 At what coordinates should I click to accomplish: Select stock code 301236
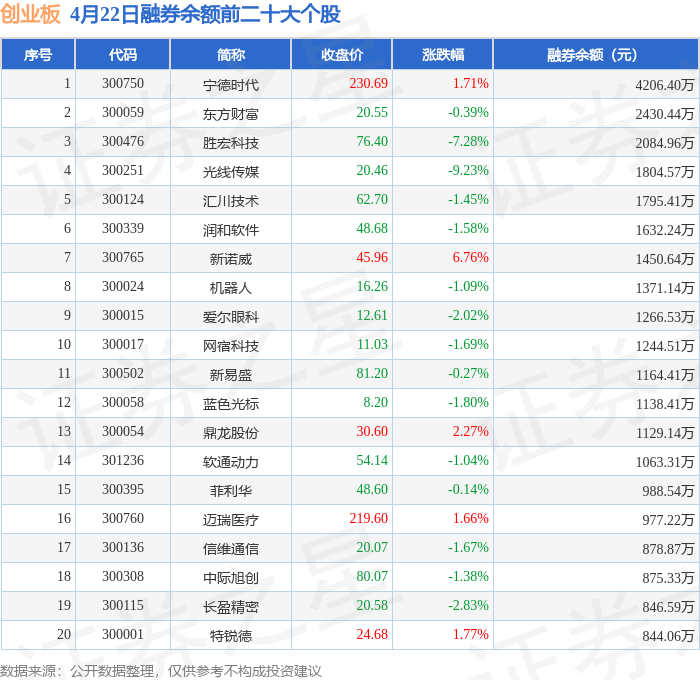tap(123, 460)
